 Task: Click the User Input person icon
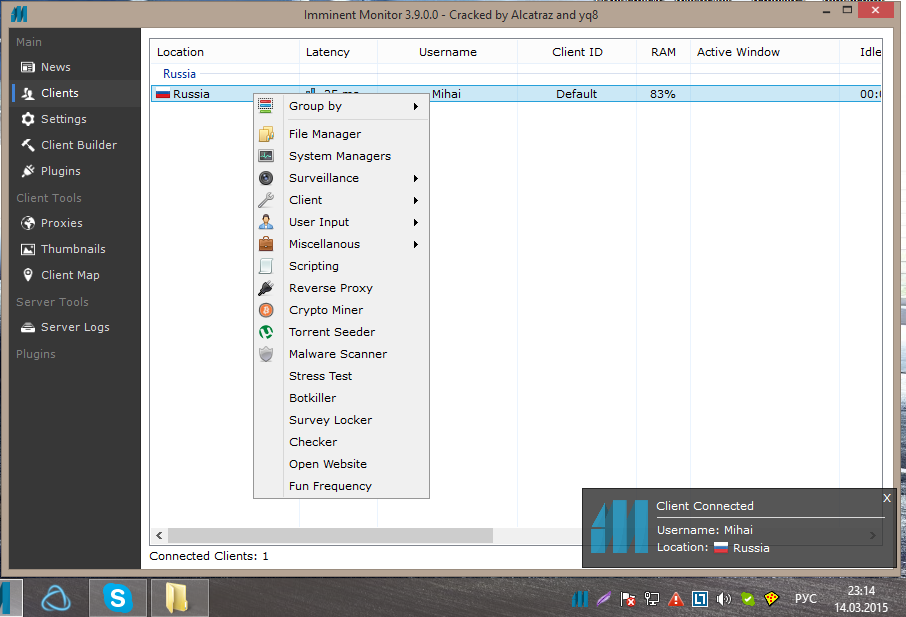[x=266, y=222]
